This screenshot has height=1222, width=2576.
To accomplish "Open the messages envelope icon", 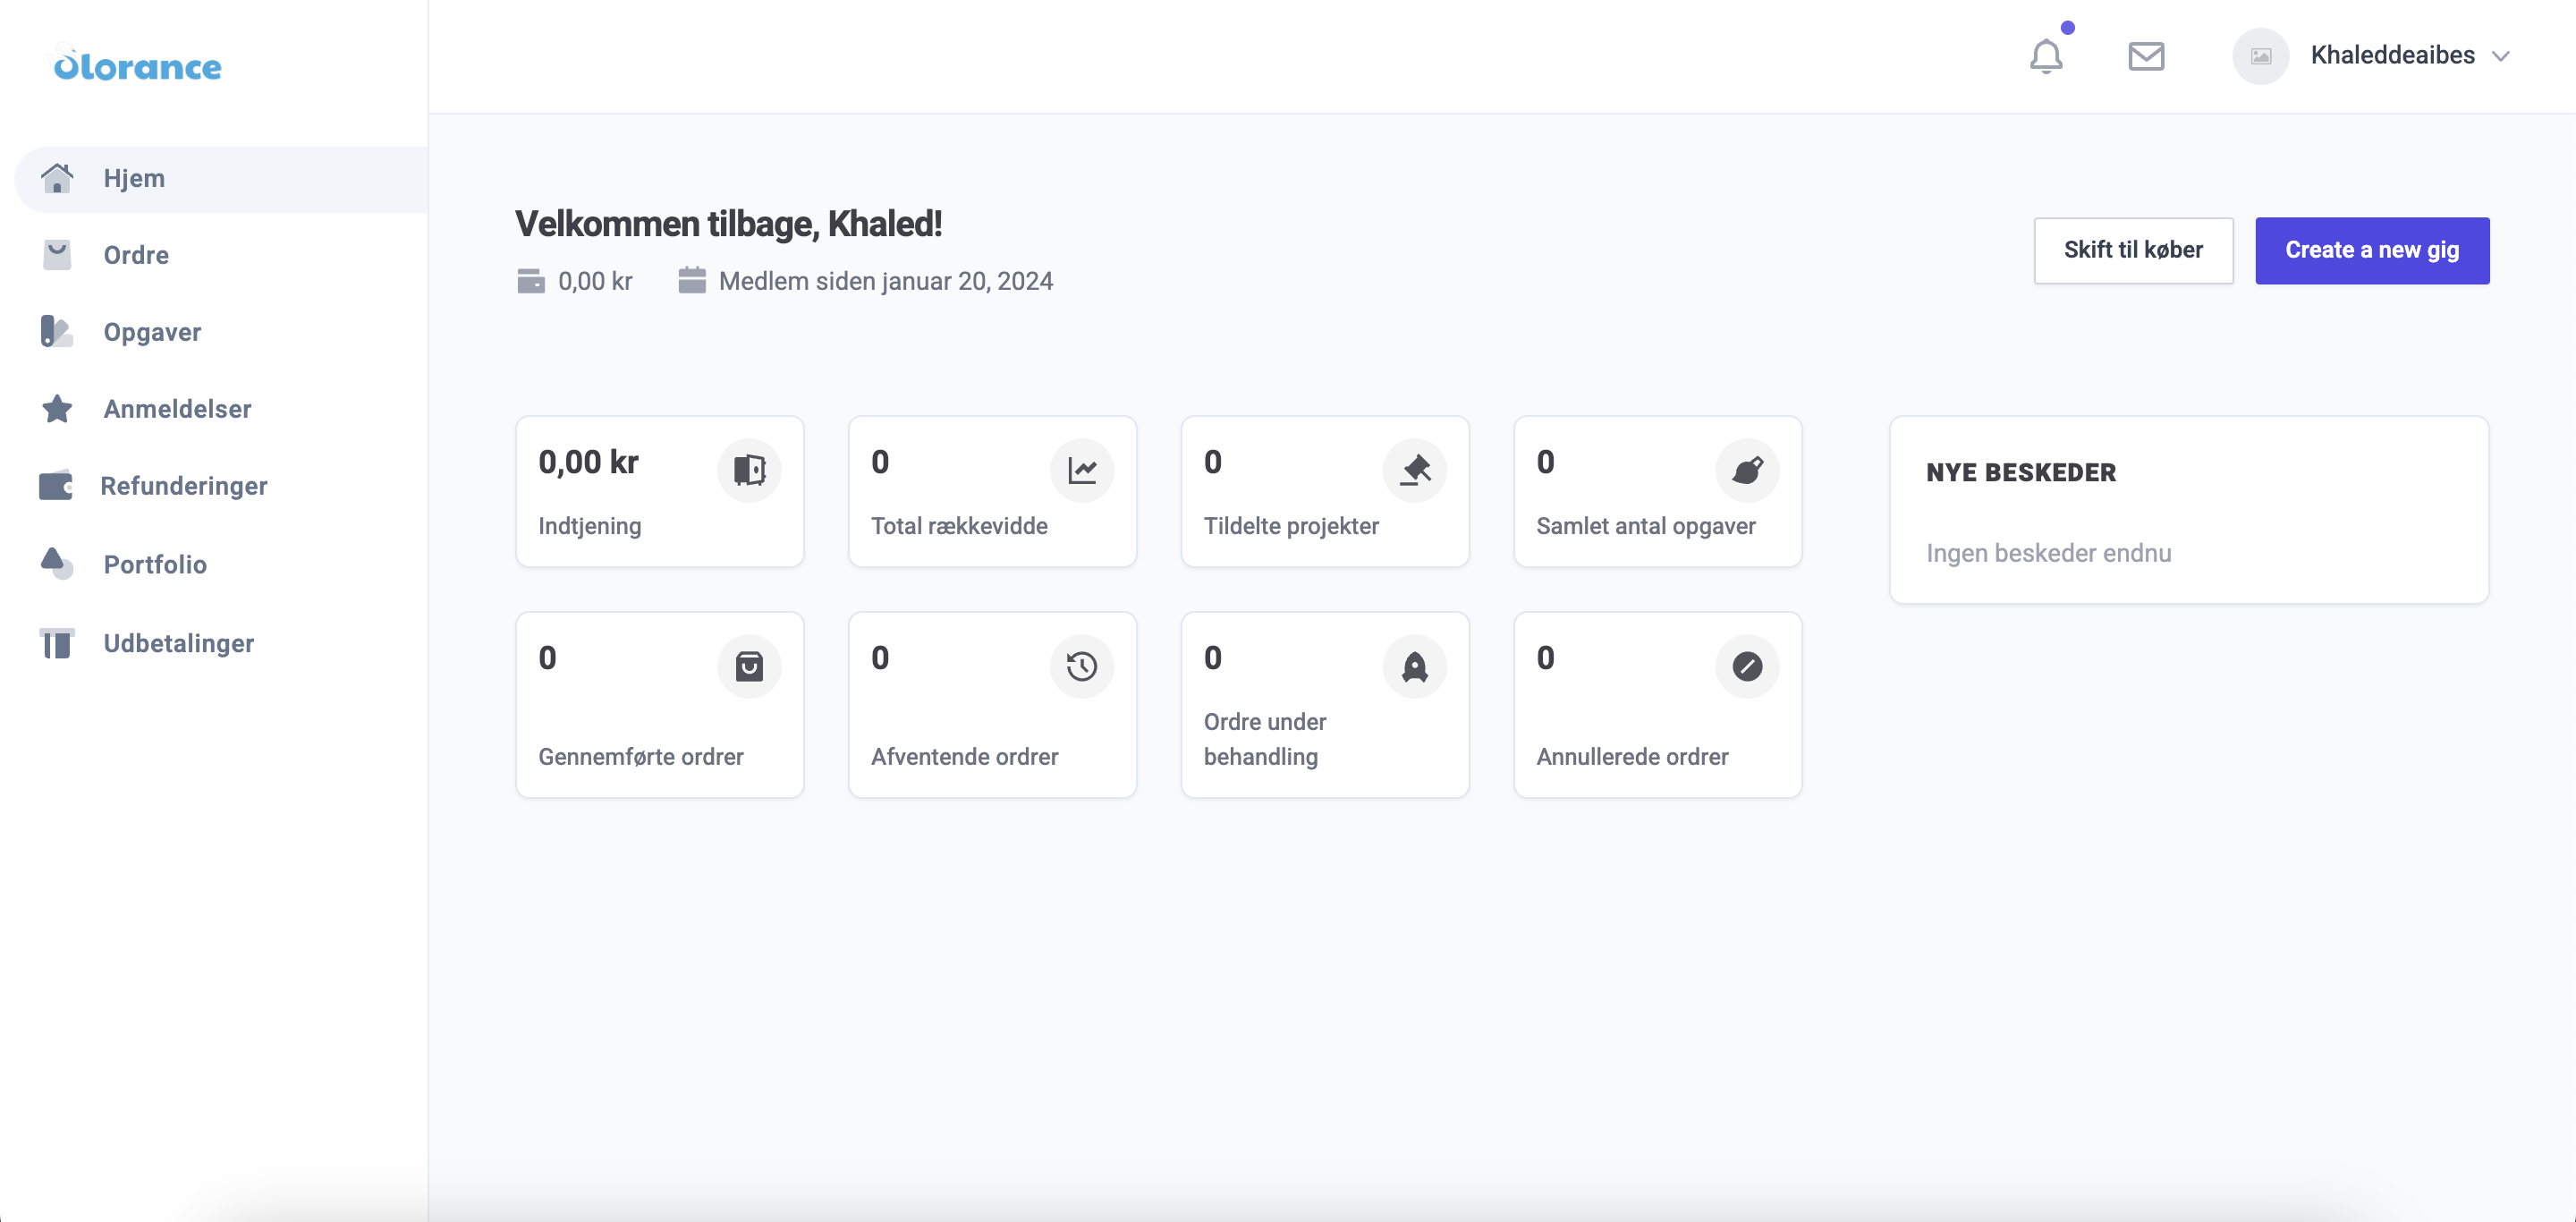I will point(2145,56).
